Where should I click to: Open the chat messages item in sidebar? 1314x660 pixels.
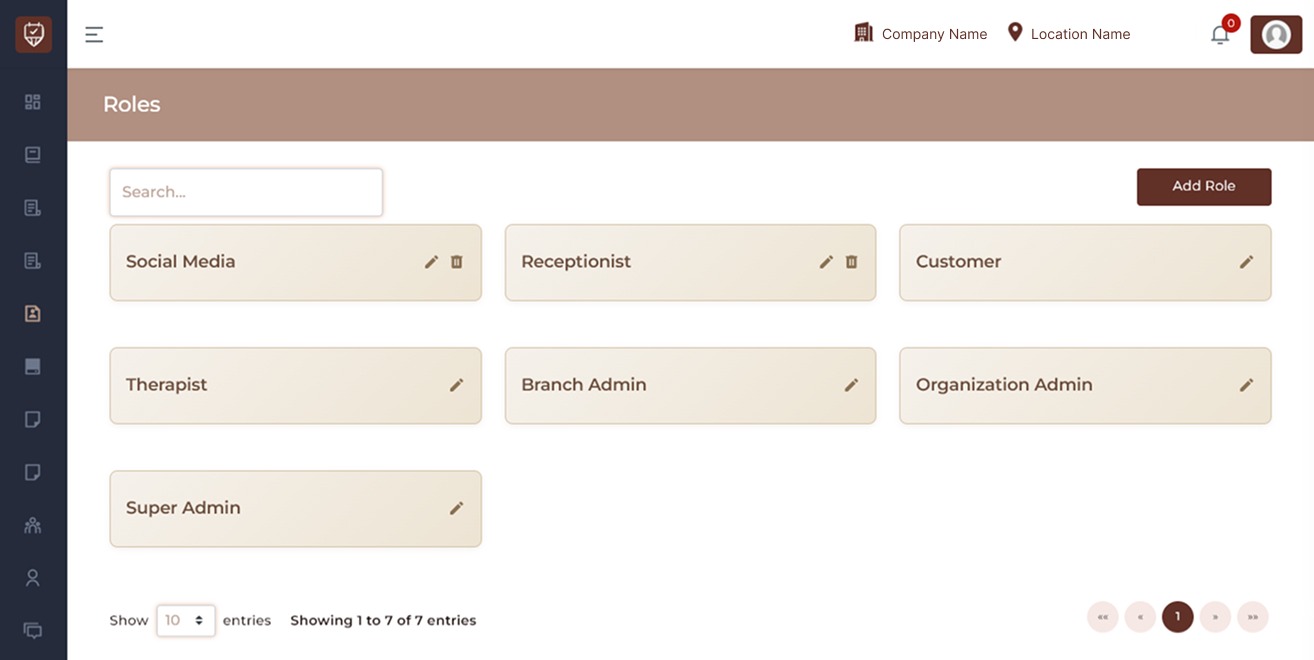[x=33, y=631]
